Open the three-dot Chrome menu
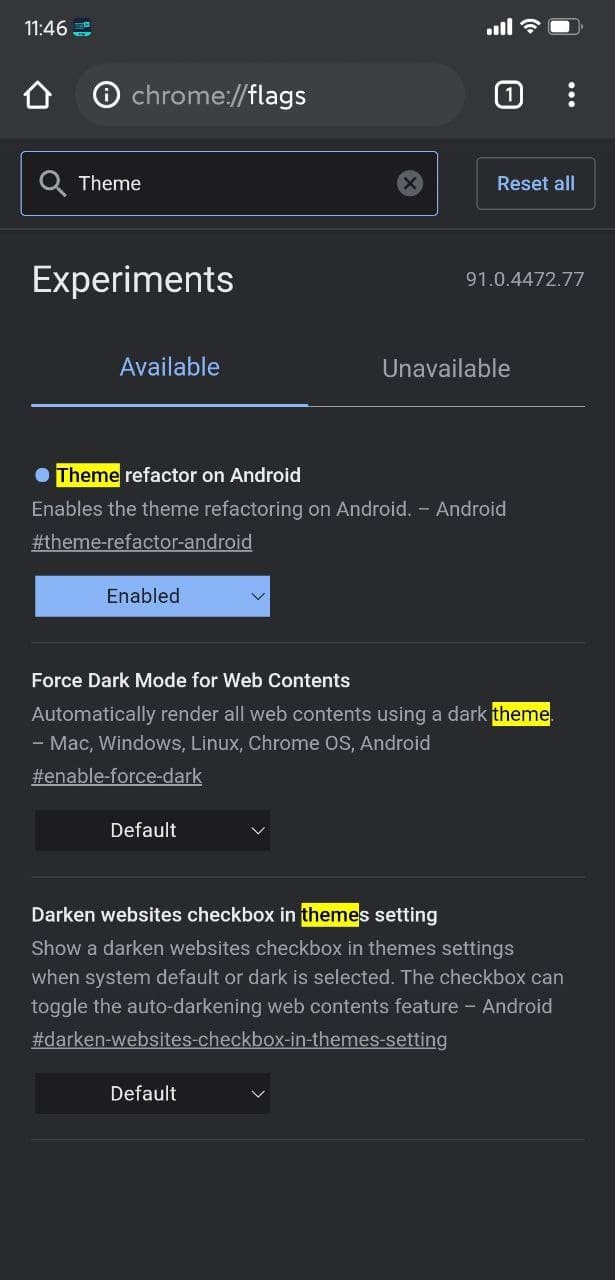The image size is (615, 1280). [571, 96]
